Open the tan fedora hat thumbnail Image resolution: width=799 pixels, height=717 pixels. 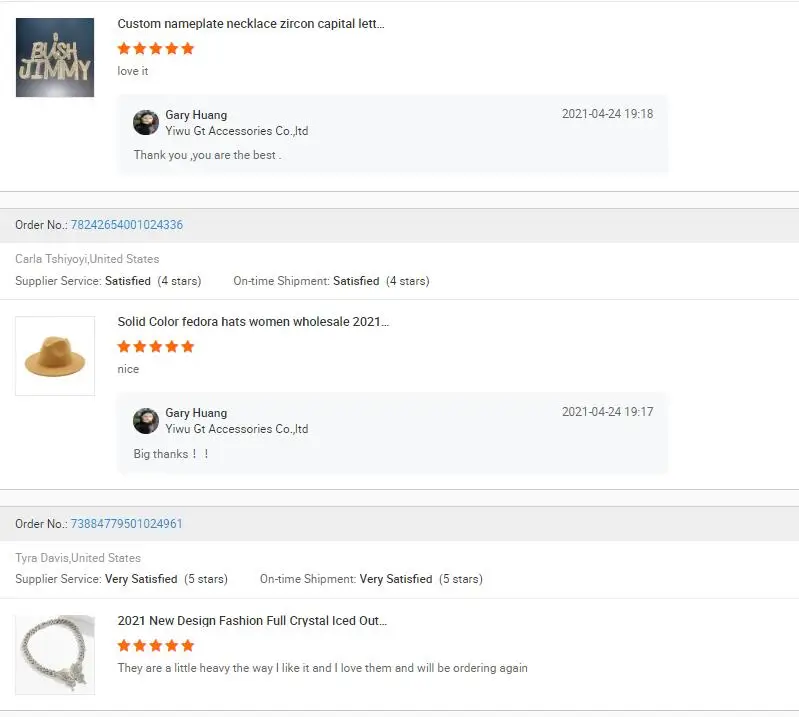(55, 356)
